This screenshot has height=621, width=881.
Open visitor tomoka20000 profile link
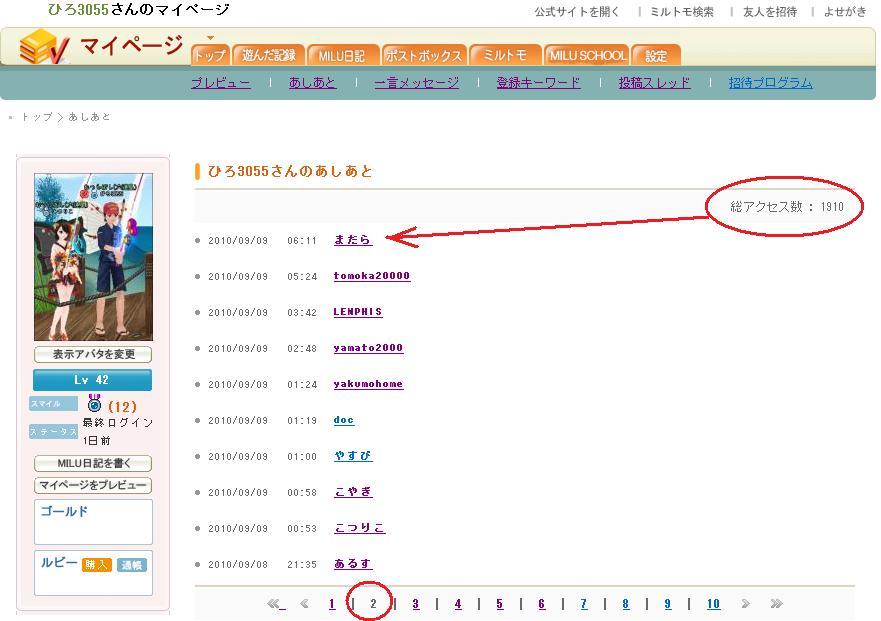pos(371,276)
